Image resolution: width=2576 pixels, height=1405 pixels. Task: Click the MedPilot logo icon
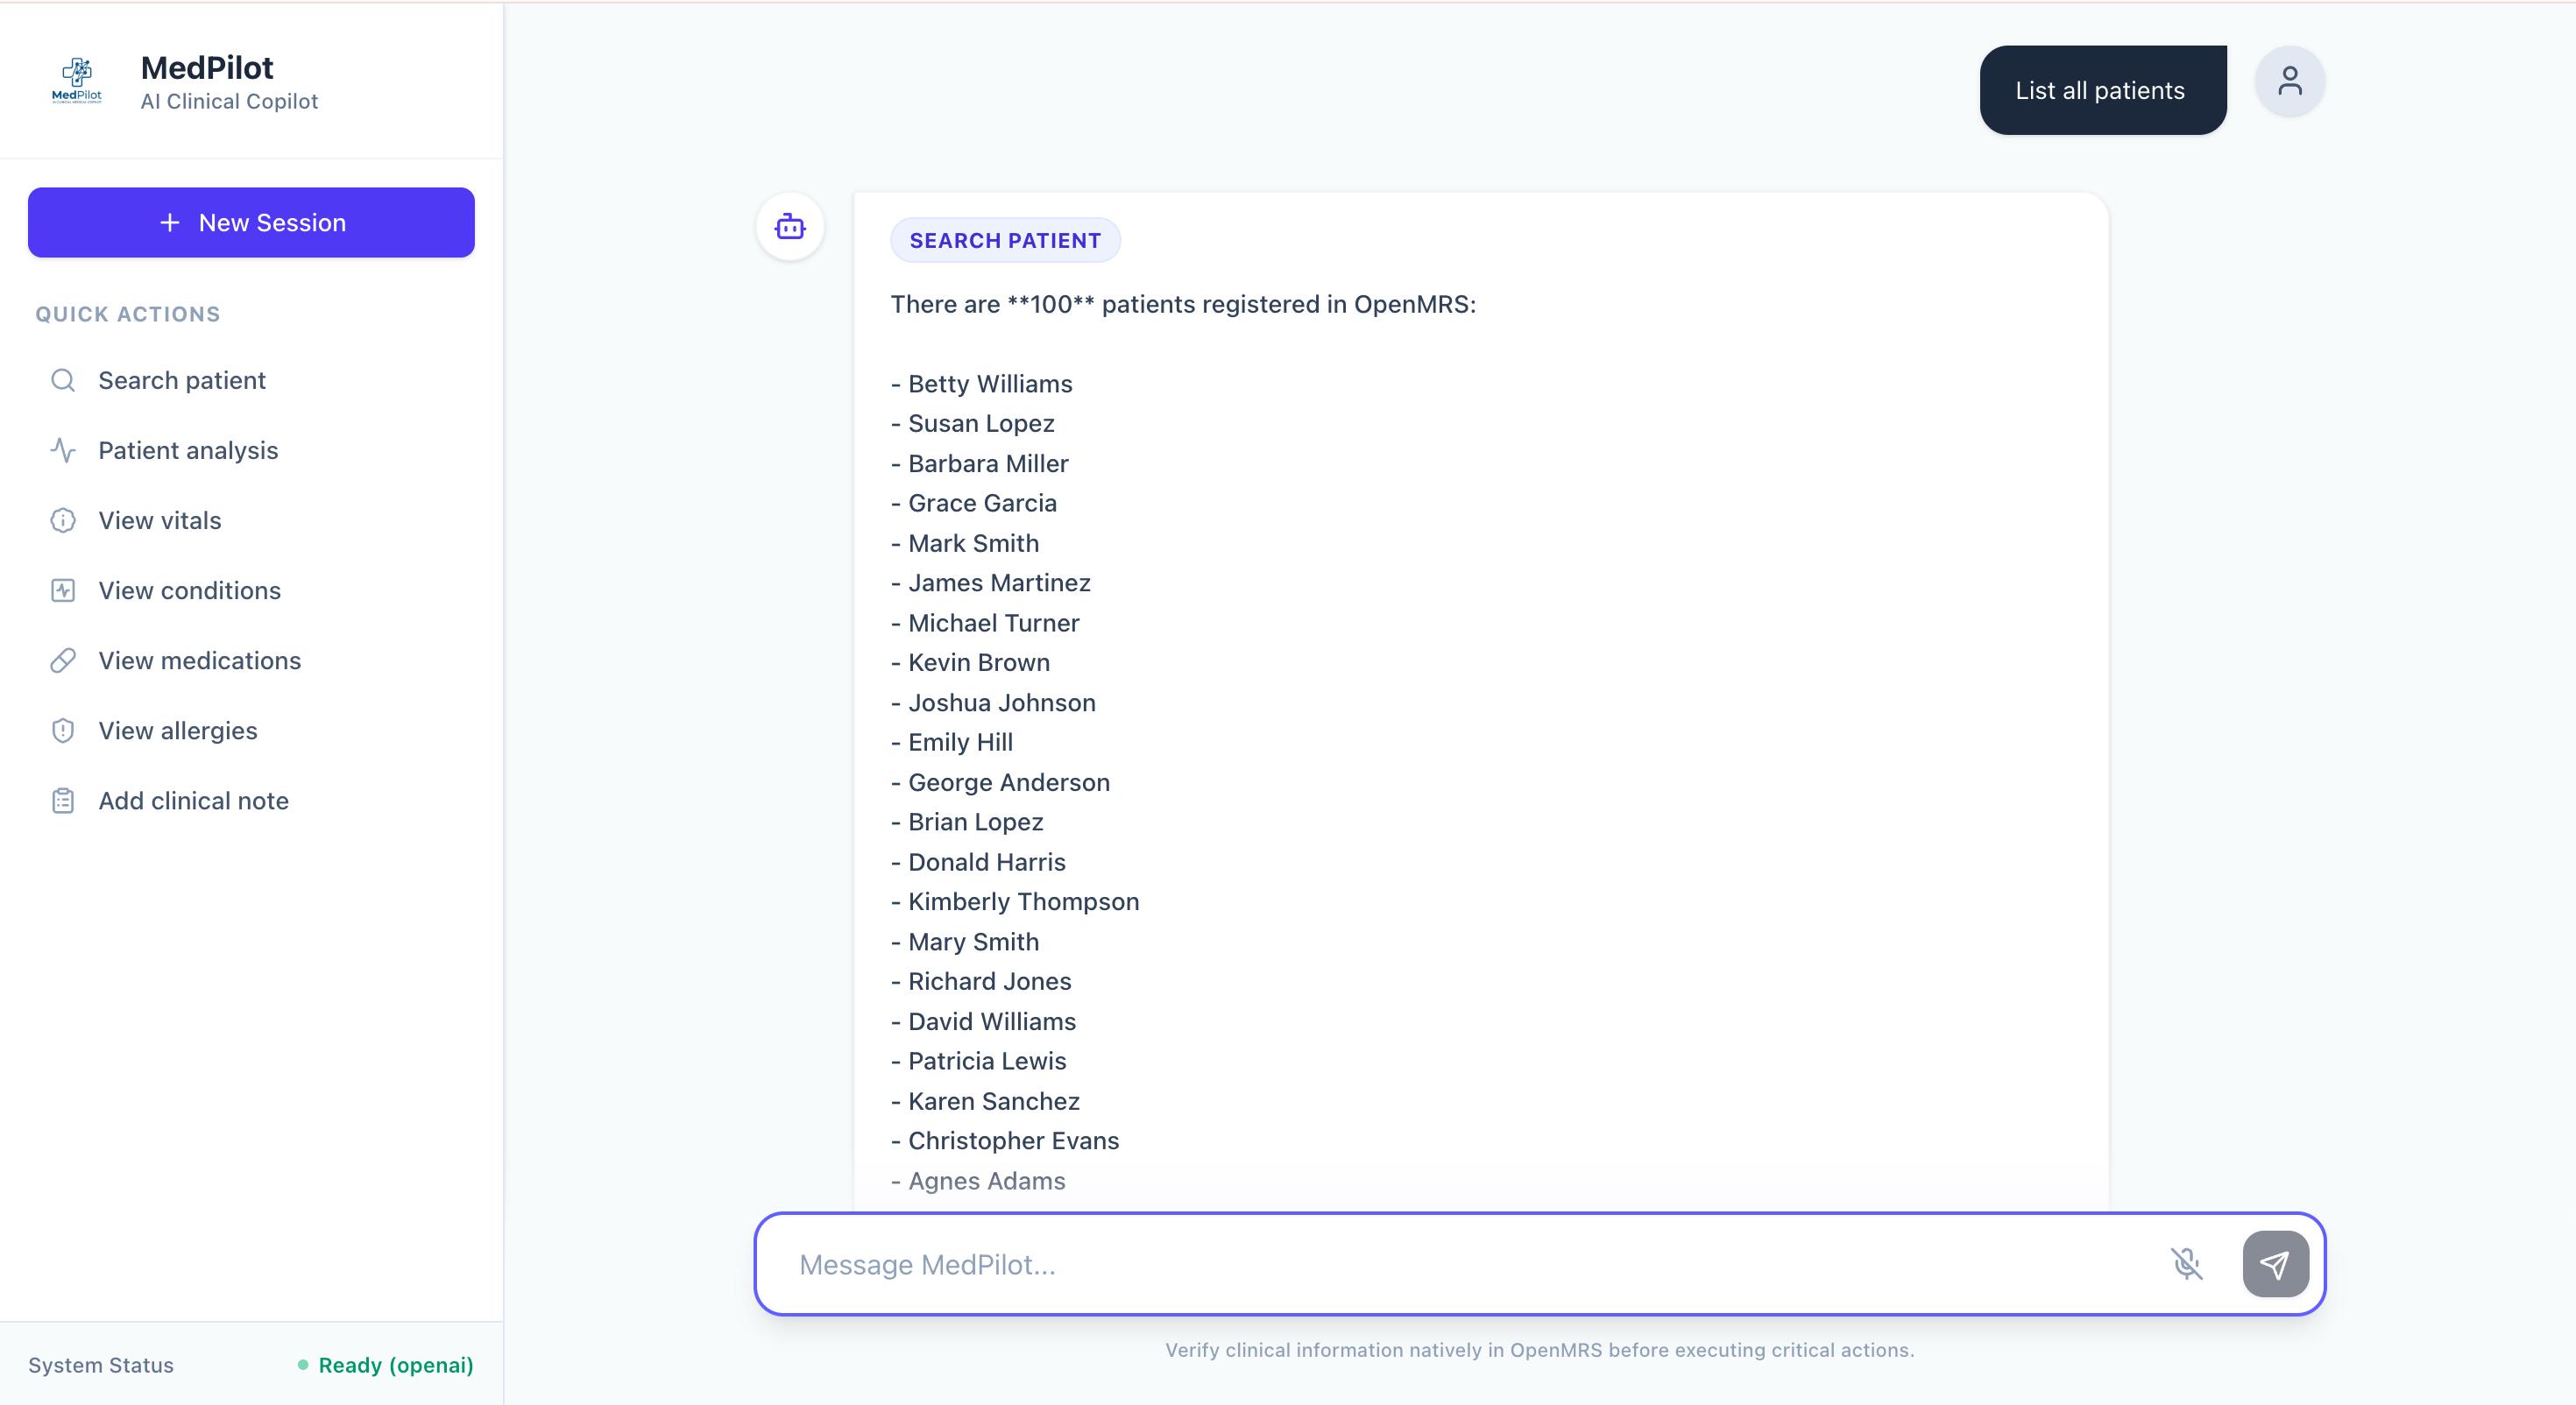[76, 81]
